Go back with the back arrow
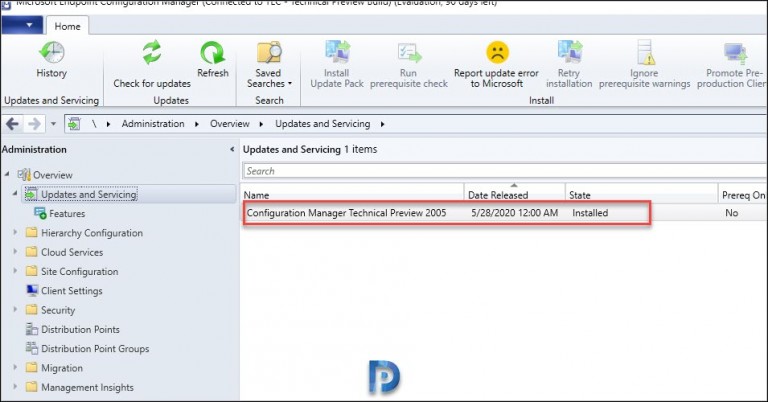This screenshot has width=768, height=402. tap(12, 124)
